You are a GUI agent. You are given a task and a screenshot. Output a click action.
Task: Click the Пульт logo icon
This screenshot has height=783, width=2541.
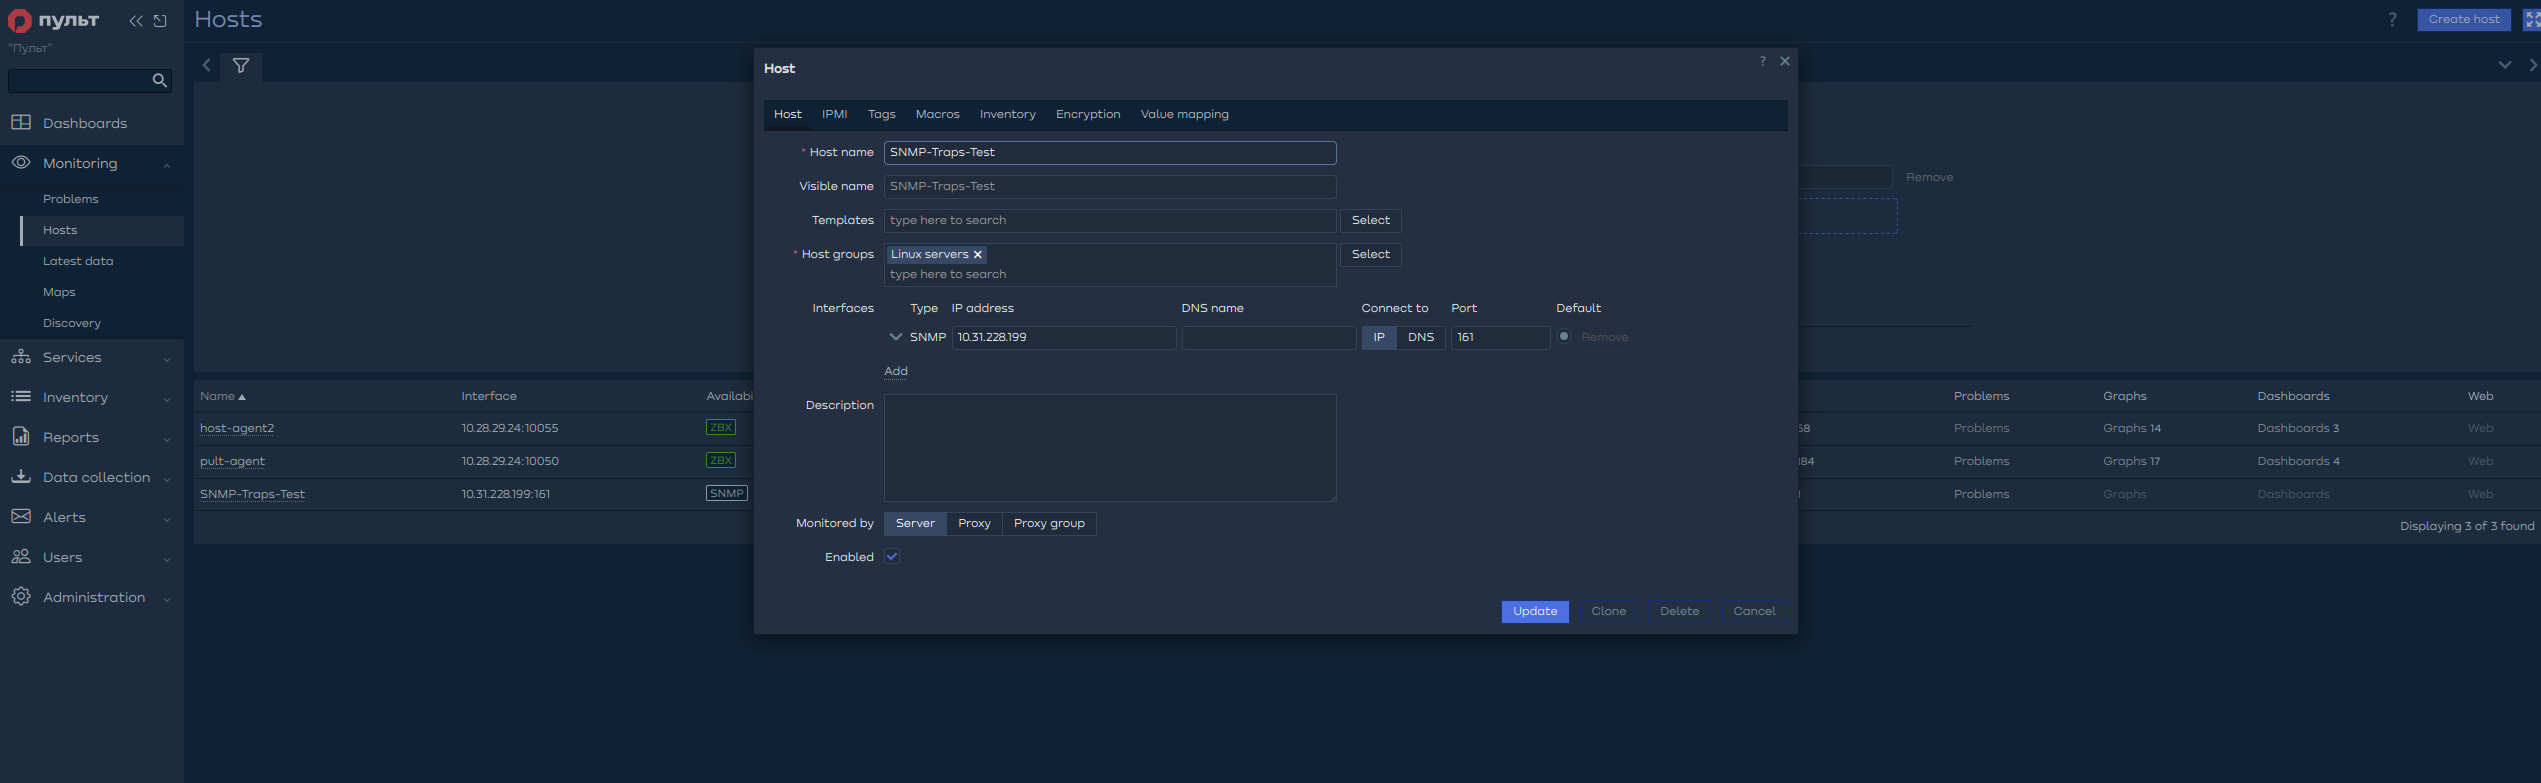pos(19,21)
